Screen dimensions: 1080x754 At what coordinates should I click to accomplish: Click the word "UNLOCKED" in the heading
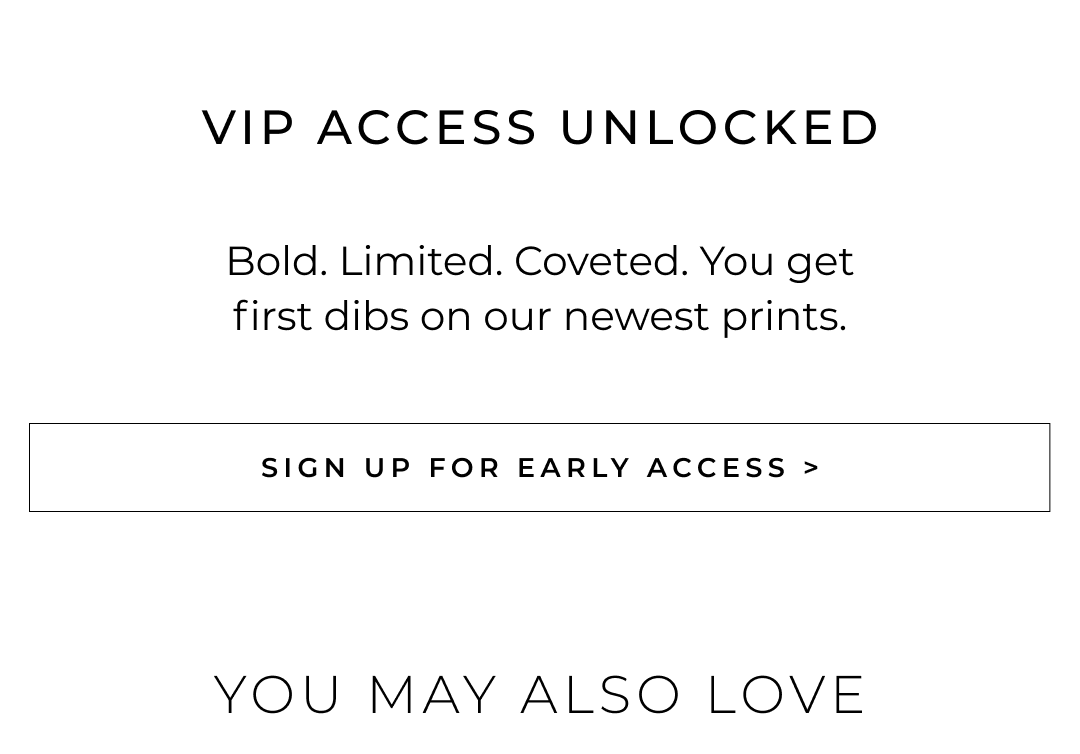719,128
